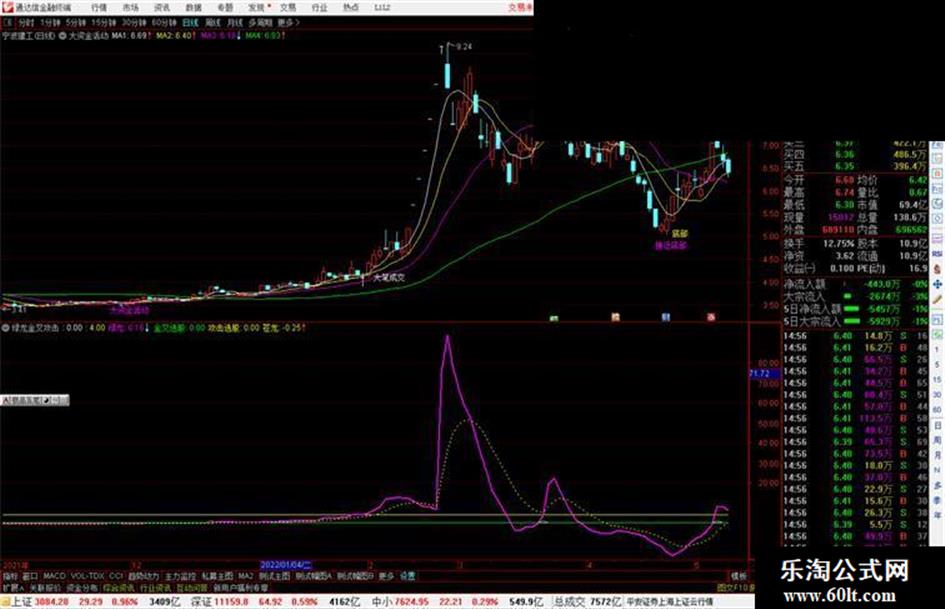
Task: Open the 综合资讯 tab
Action: tap(119, 587)
